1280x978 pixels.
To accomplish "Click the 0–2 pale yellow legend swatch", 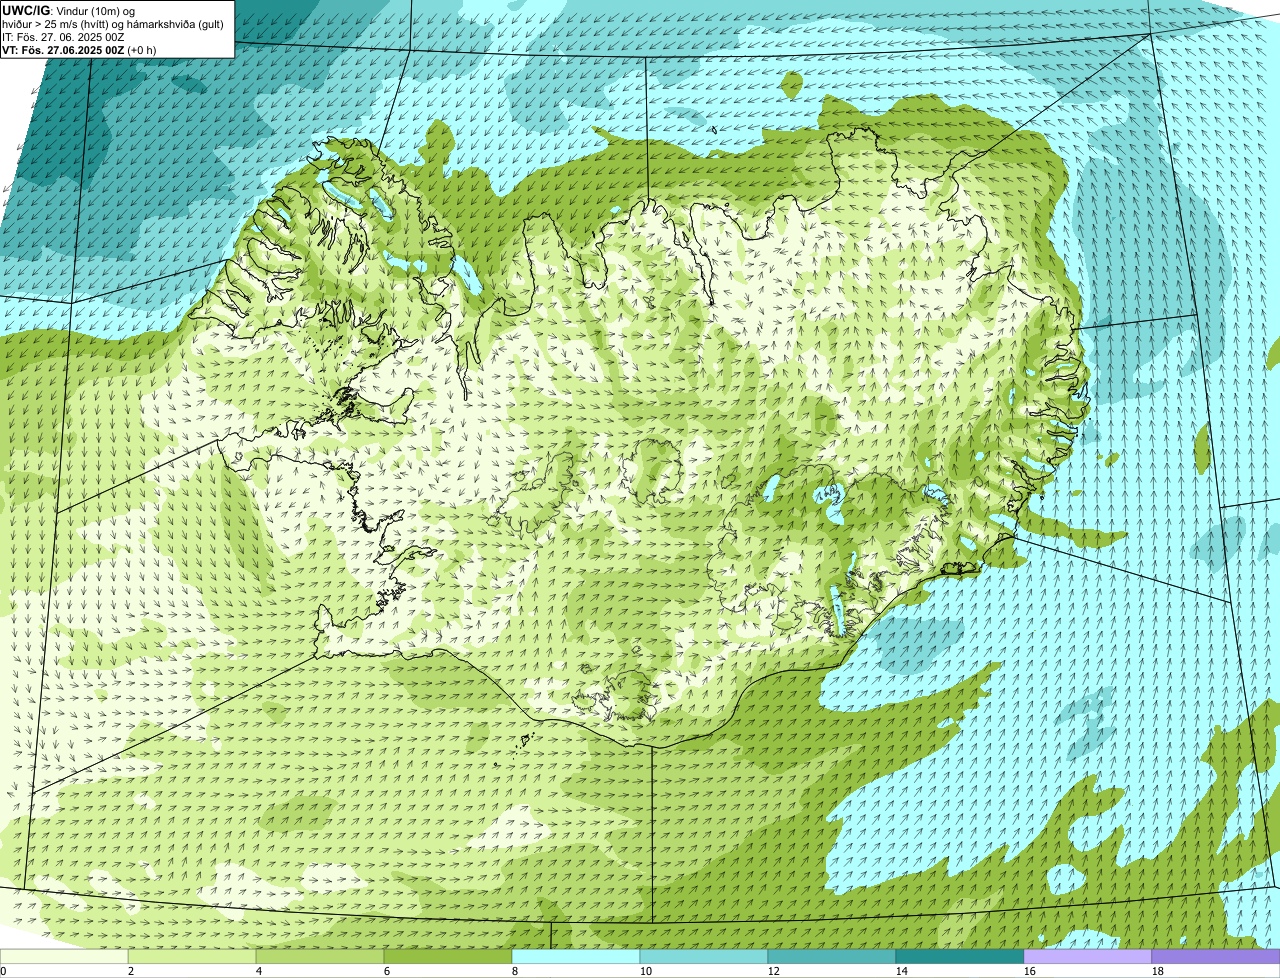I will pos(64,957).
